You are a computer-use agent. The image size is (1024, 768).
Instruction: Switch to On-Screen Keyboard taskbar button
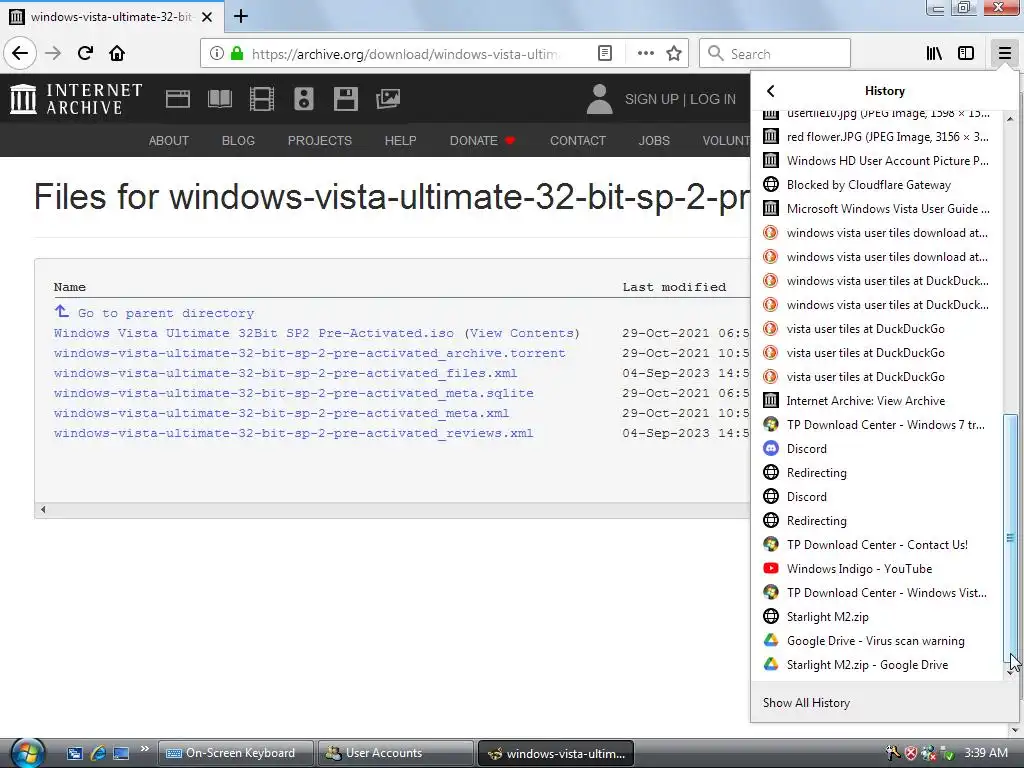pos(235,753)
